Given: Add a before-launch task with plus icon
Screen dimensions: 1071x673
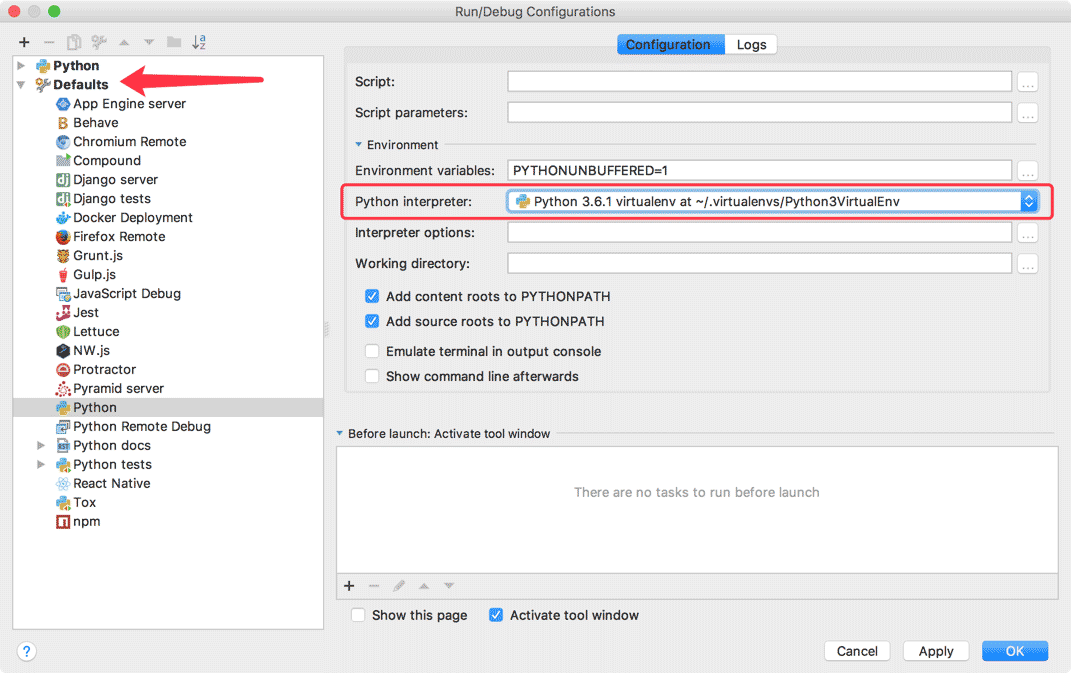Looking at the screenshot, I should tap(349, 586).
